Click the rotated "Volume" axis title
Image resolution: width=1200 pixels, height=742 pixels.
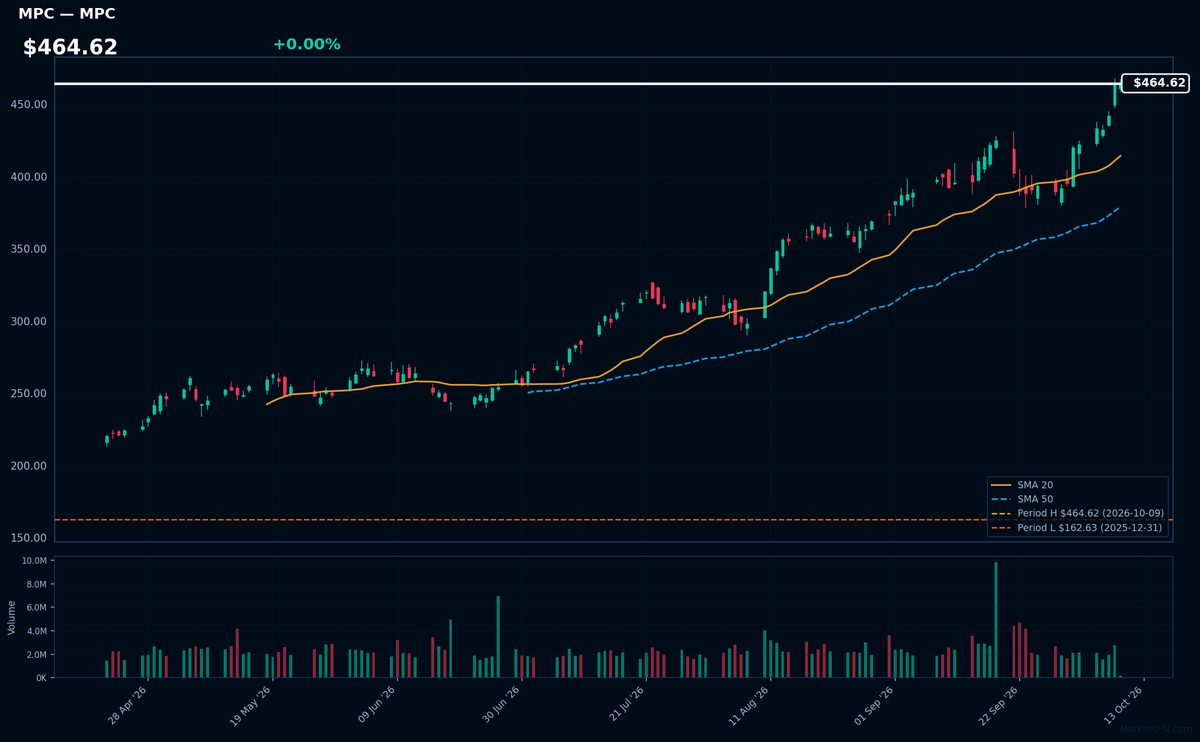[12, 617]
